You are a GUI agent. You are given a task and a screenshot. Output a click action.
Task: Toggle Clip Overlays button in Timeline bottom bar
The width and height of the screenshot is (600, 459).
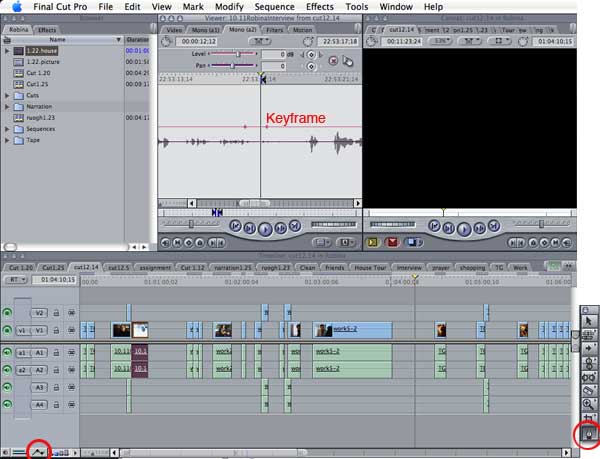38,452
